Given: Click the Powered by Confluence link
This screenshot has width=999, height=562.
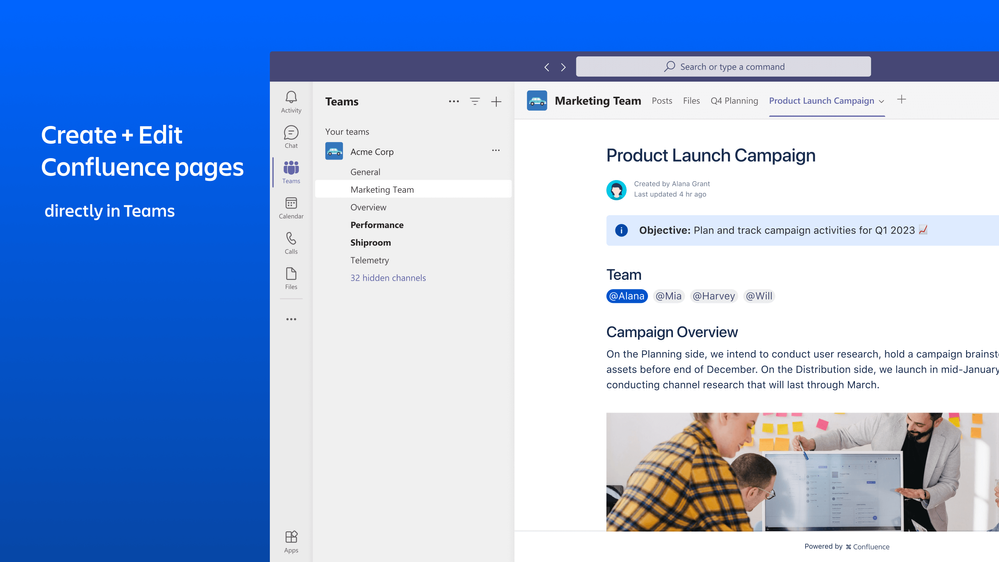Looking at the screenshot, I should [x=847, y=547].
